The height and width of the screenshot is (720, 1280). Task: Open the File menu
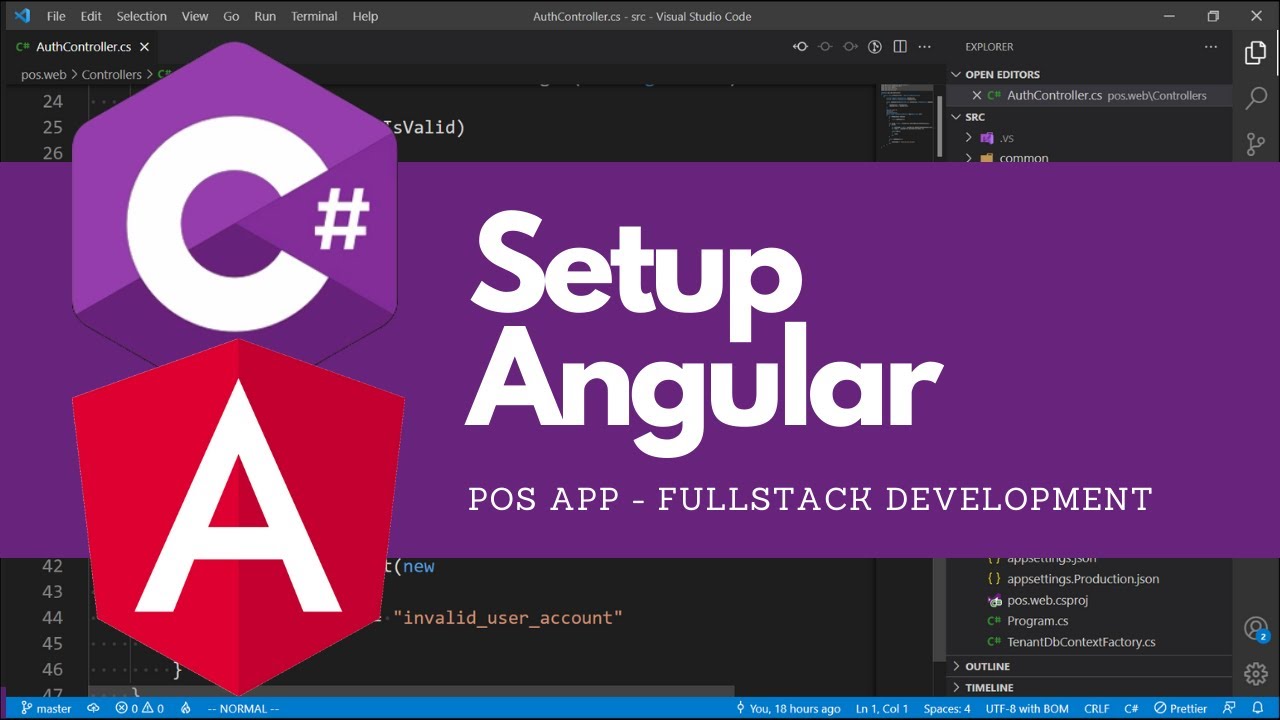pos(56,16)
